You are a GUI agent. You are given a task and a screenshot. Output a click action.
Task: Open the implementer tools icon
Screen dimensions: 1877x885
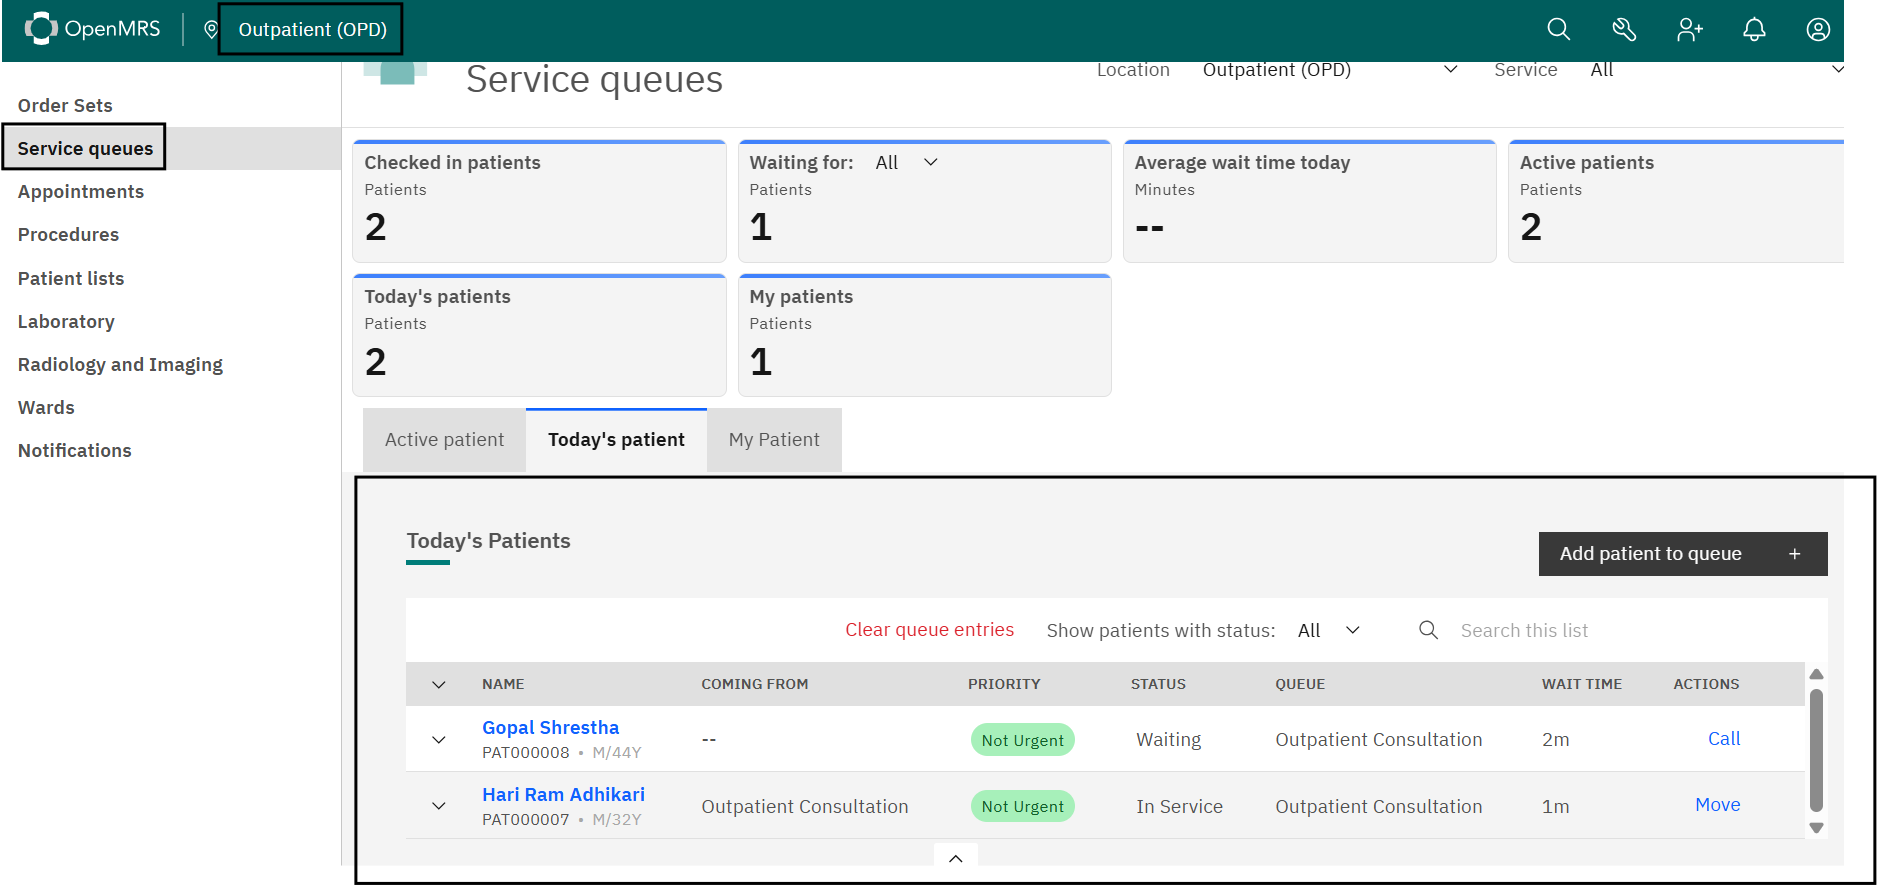pos(1624,30)
